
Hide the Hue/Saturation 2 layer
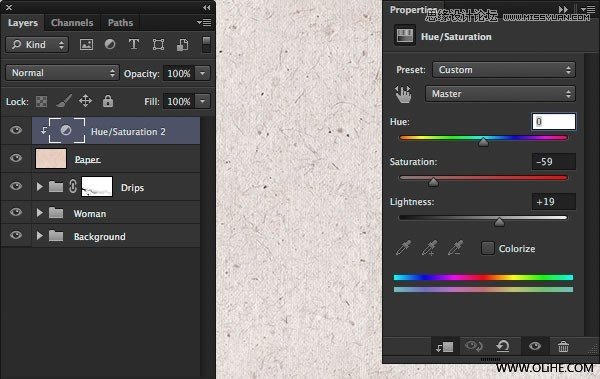pyautogui.click(x=16, y=130)
